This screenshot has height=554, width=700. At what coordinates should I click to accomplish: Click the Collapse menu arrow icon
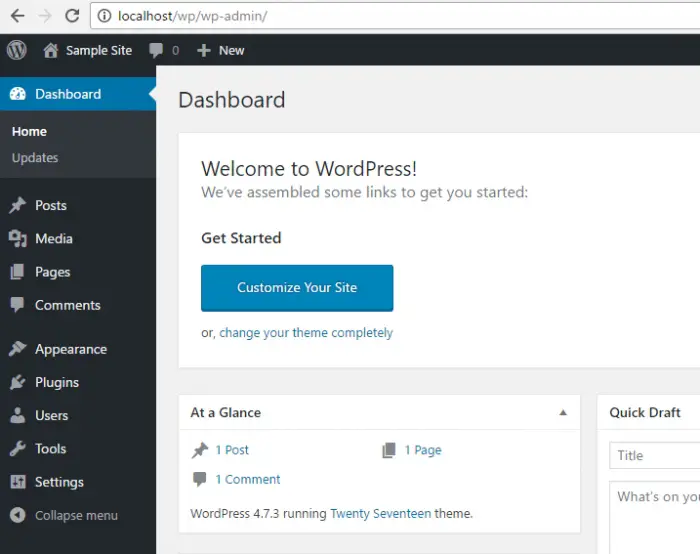[18, 515]
